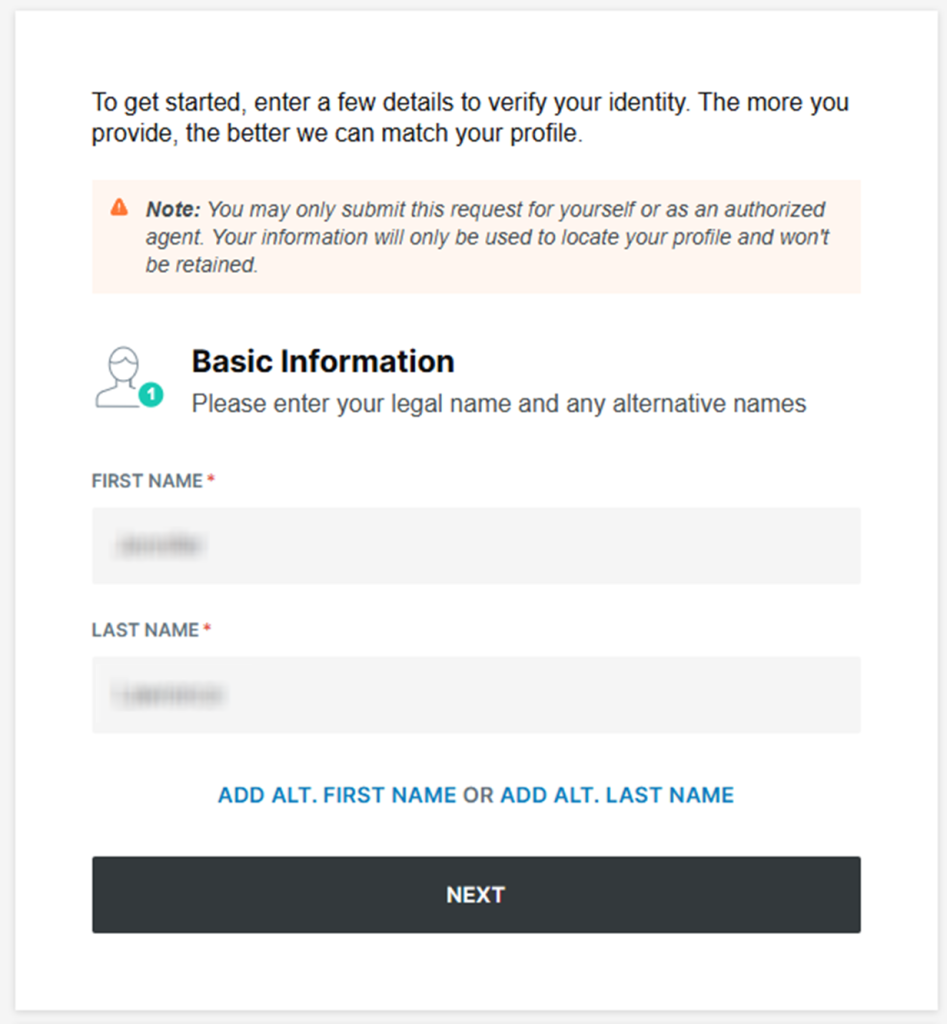Click the red asterisk beside LAST NAME

tap(206, 627)
